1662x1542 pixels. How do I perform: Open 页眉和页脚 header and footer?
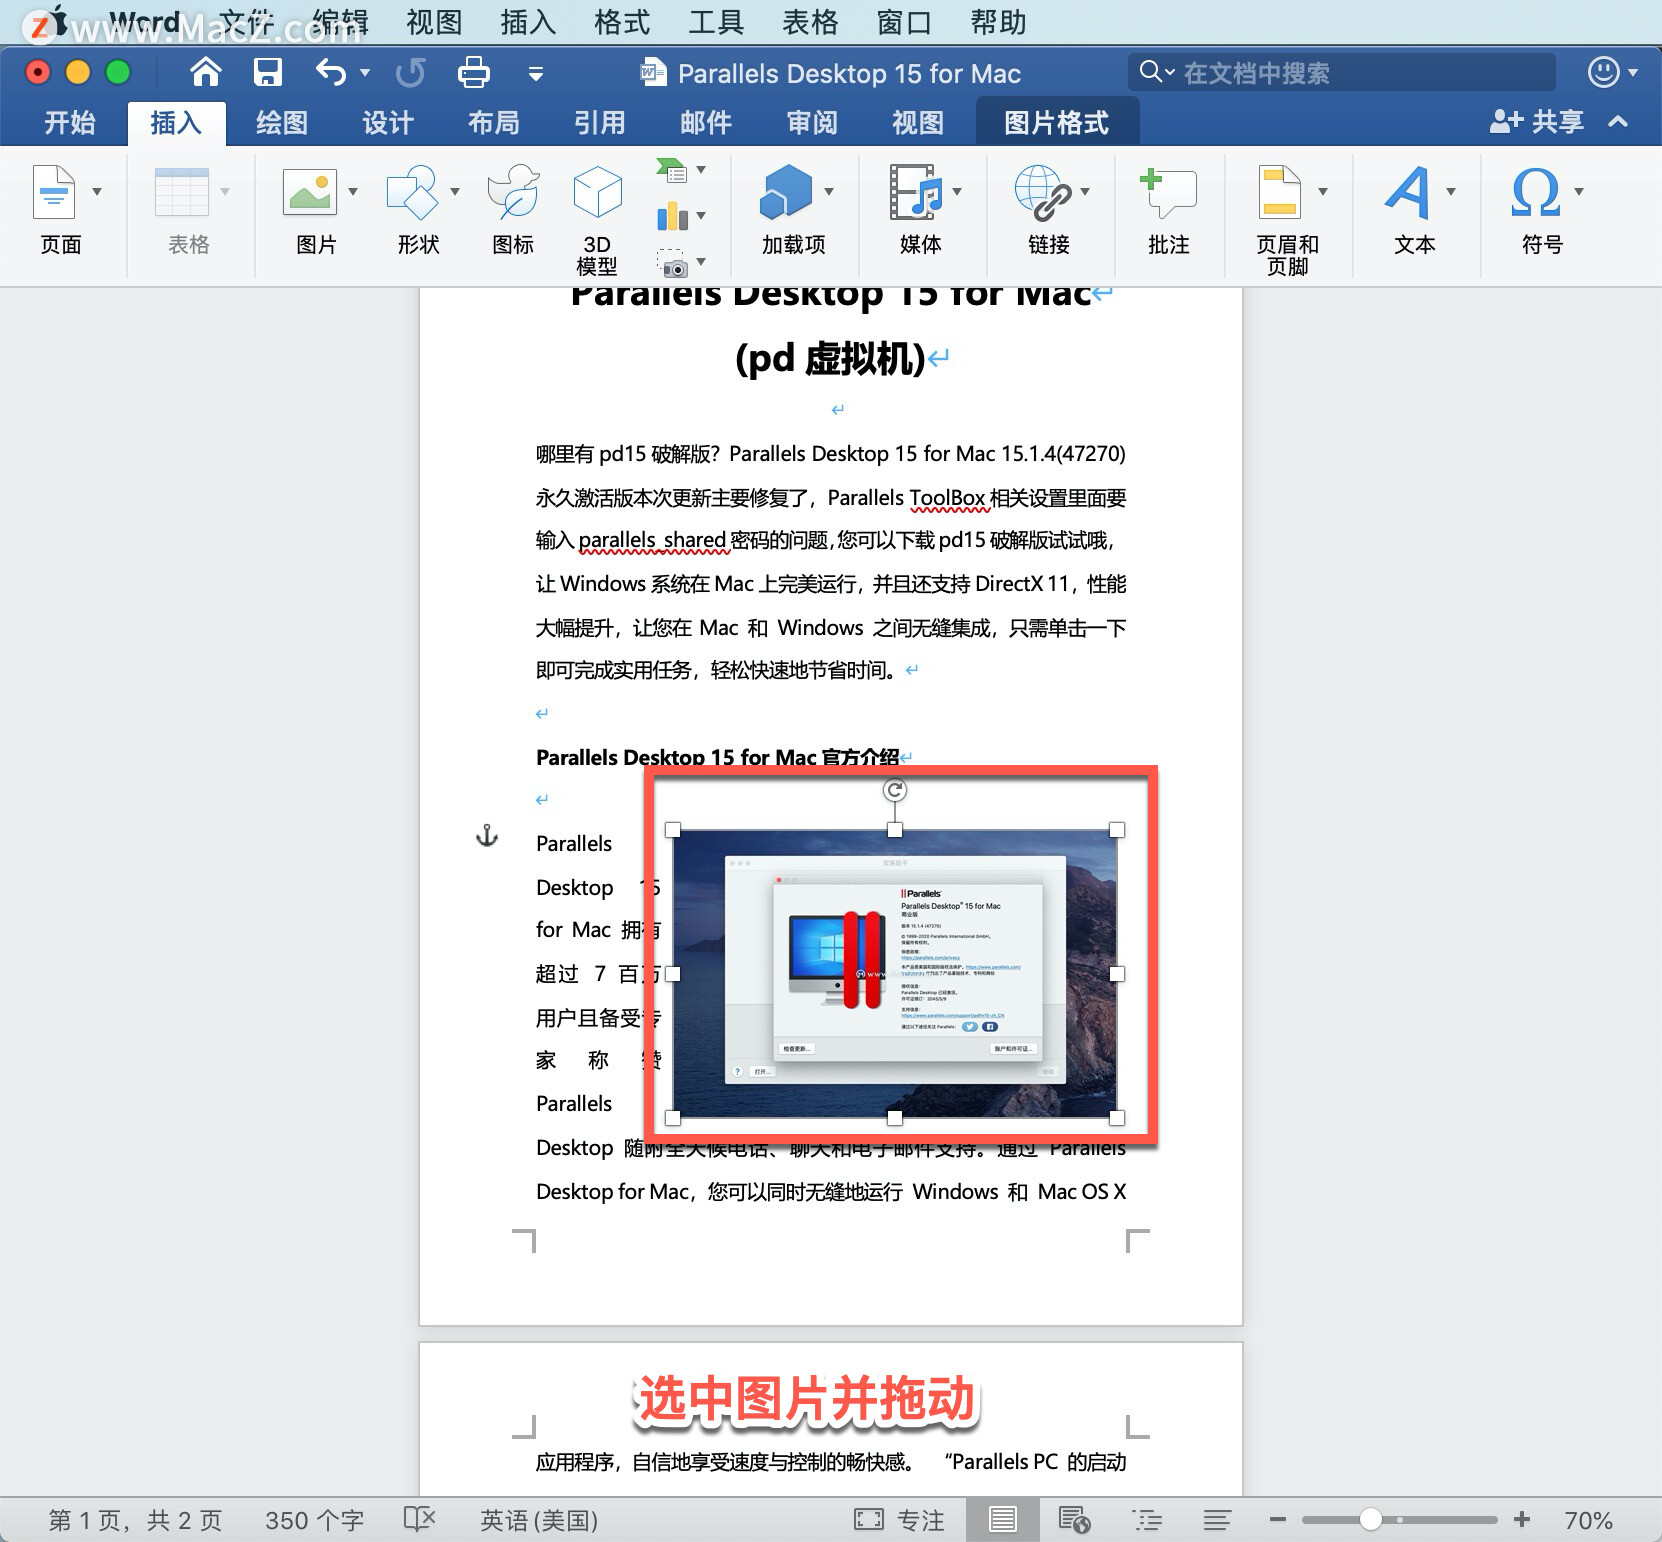pos(1280,192)
